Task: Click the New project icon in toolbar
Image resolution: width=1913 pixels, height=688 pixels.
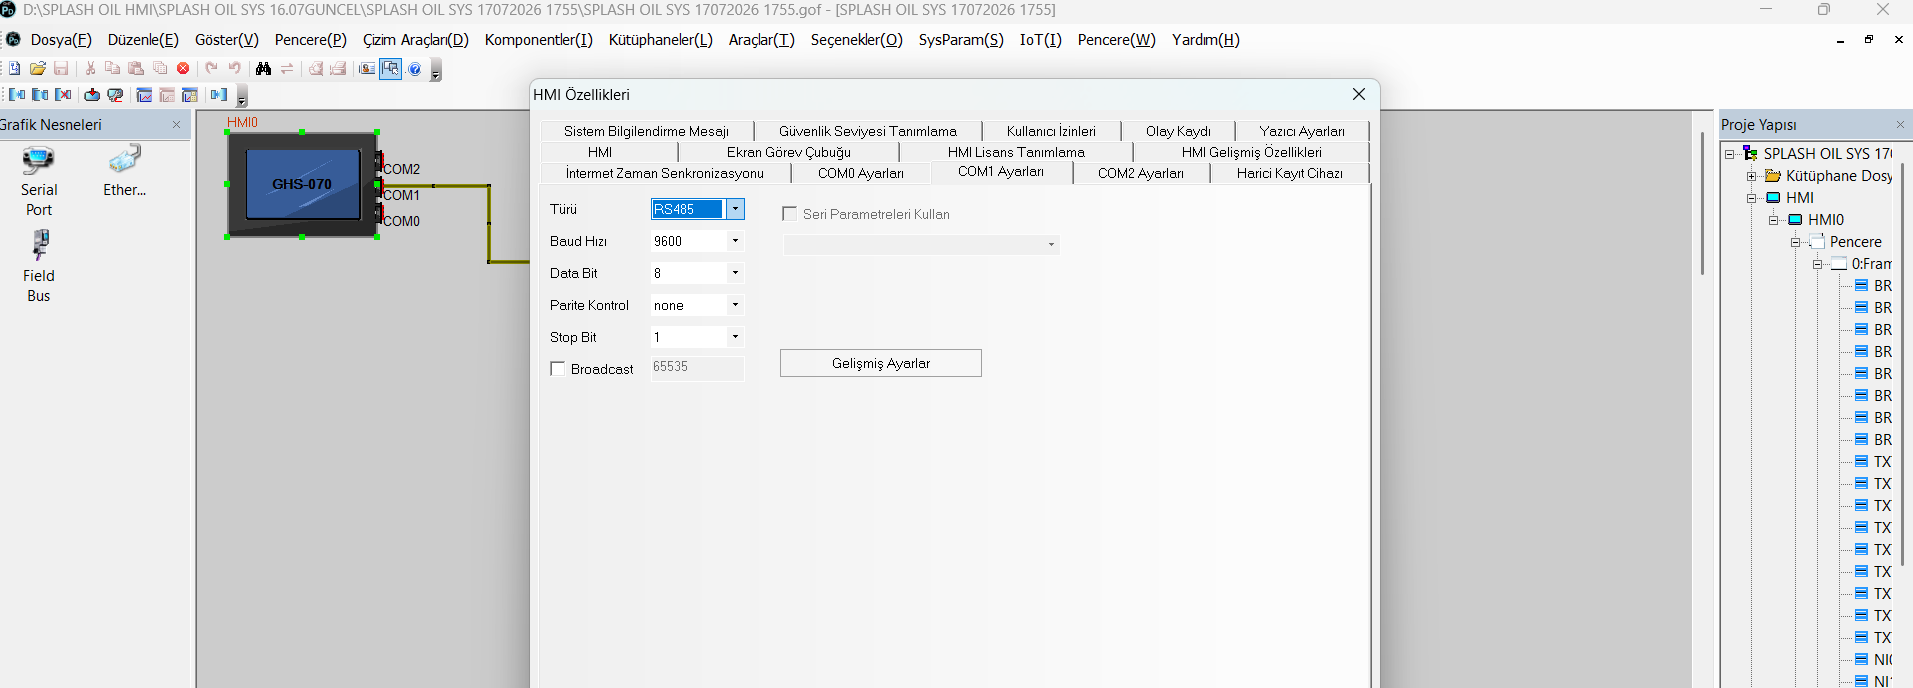Action: (x=14, y=68)
